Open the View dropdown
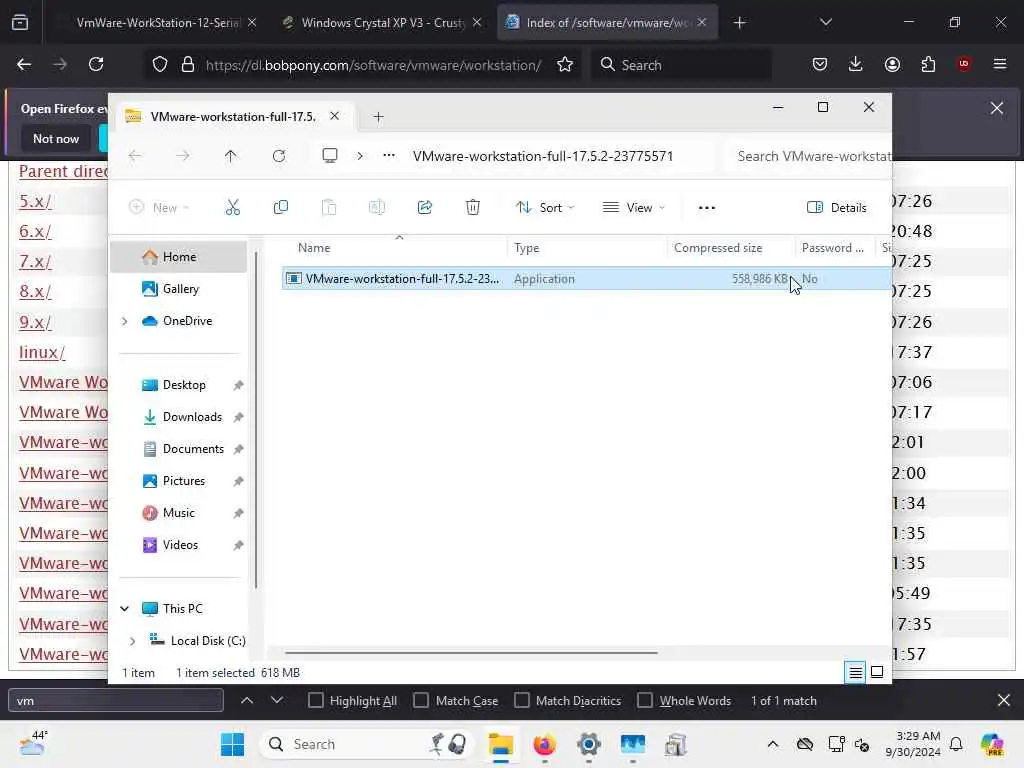This screenshot has width=1024, height=768. tap(633, 208)
